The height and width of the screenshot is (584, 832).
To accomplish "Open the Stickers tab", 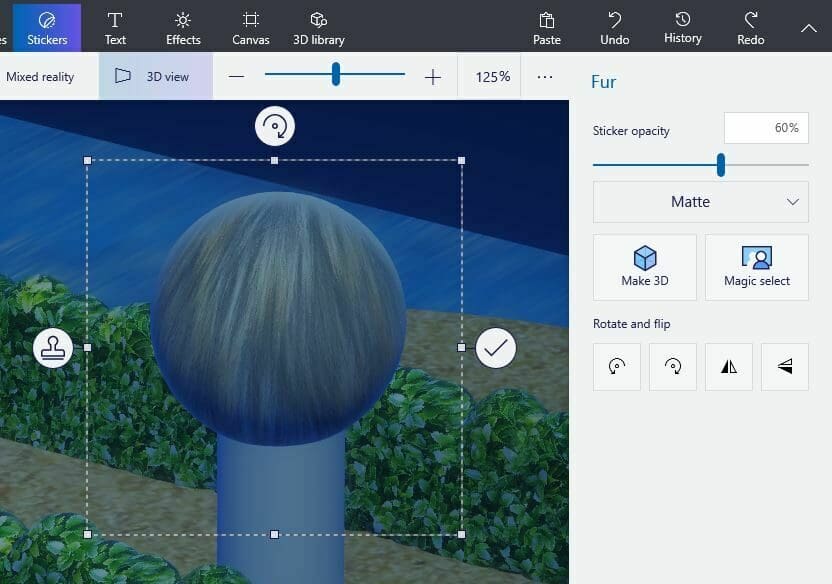I will (47, 28).
